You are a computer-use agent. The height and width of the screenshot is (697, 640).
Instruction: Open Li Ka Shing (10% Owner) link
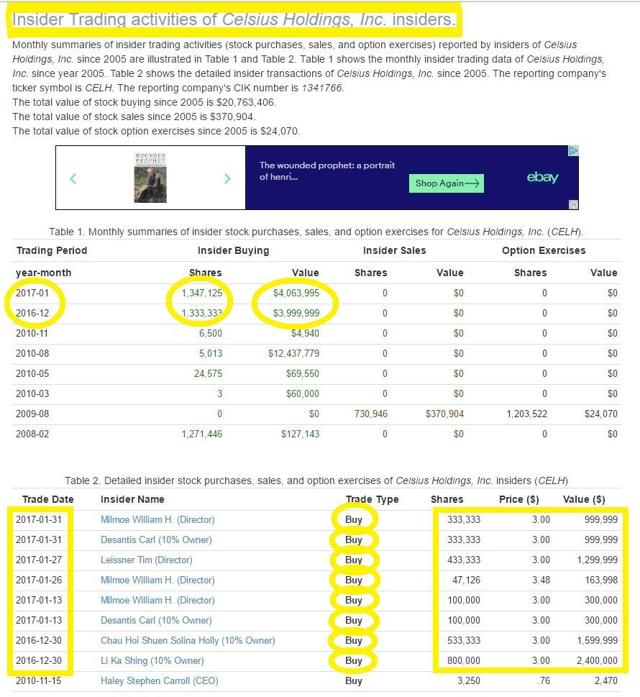click(x=152, y=661)
